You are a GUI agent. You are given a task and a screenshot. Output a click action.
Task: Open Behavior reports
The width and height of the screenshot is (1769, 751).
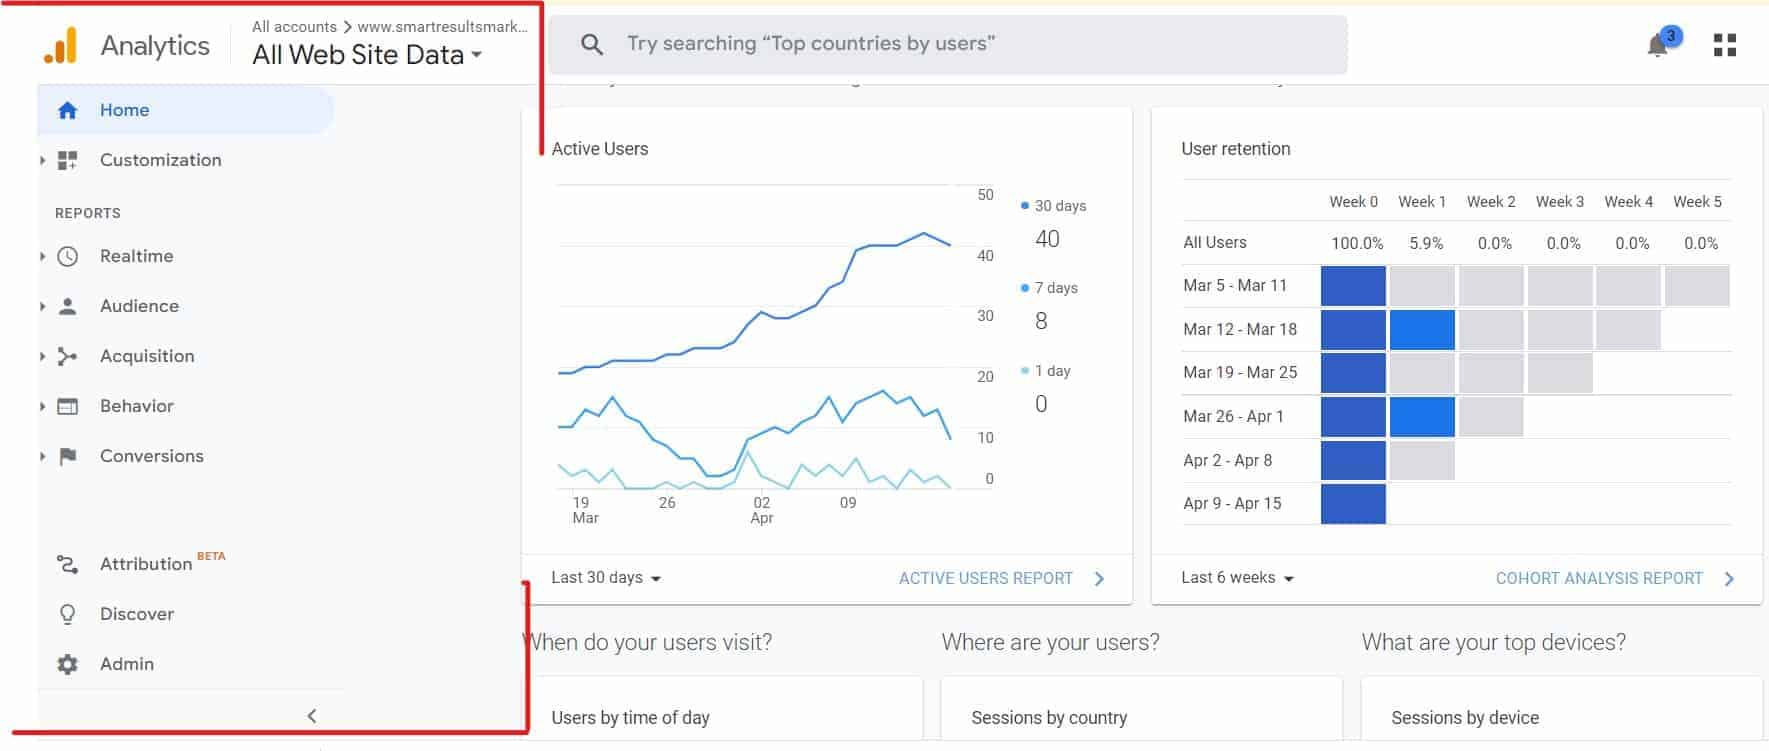(137, 406)
